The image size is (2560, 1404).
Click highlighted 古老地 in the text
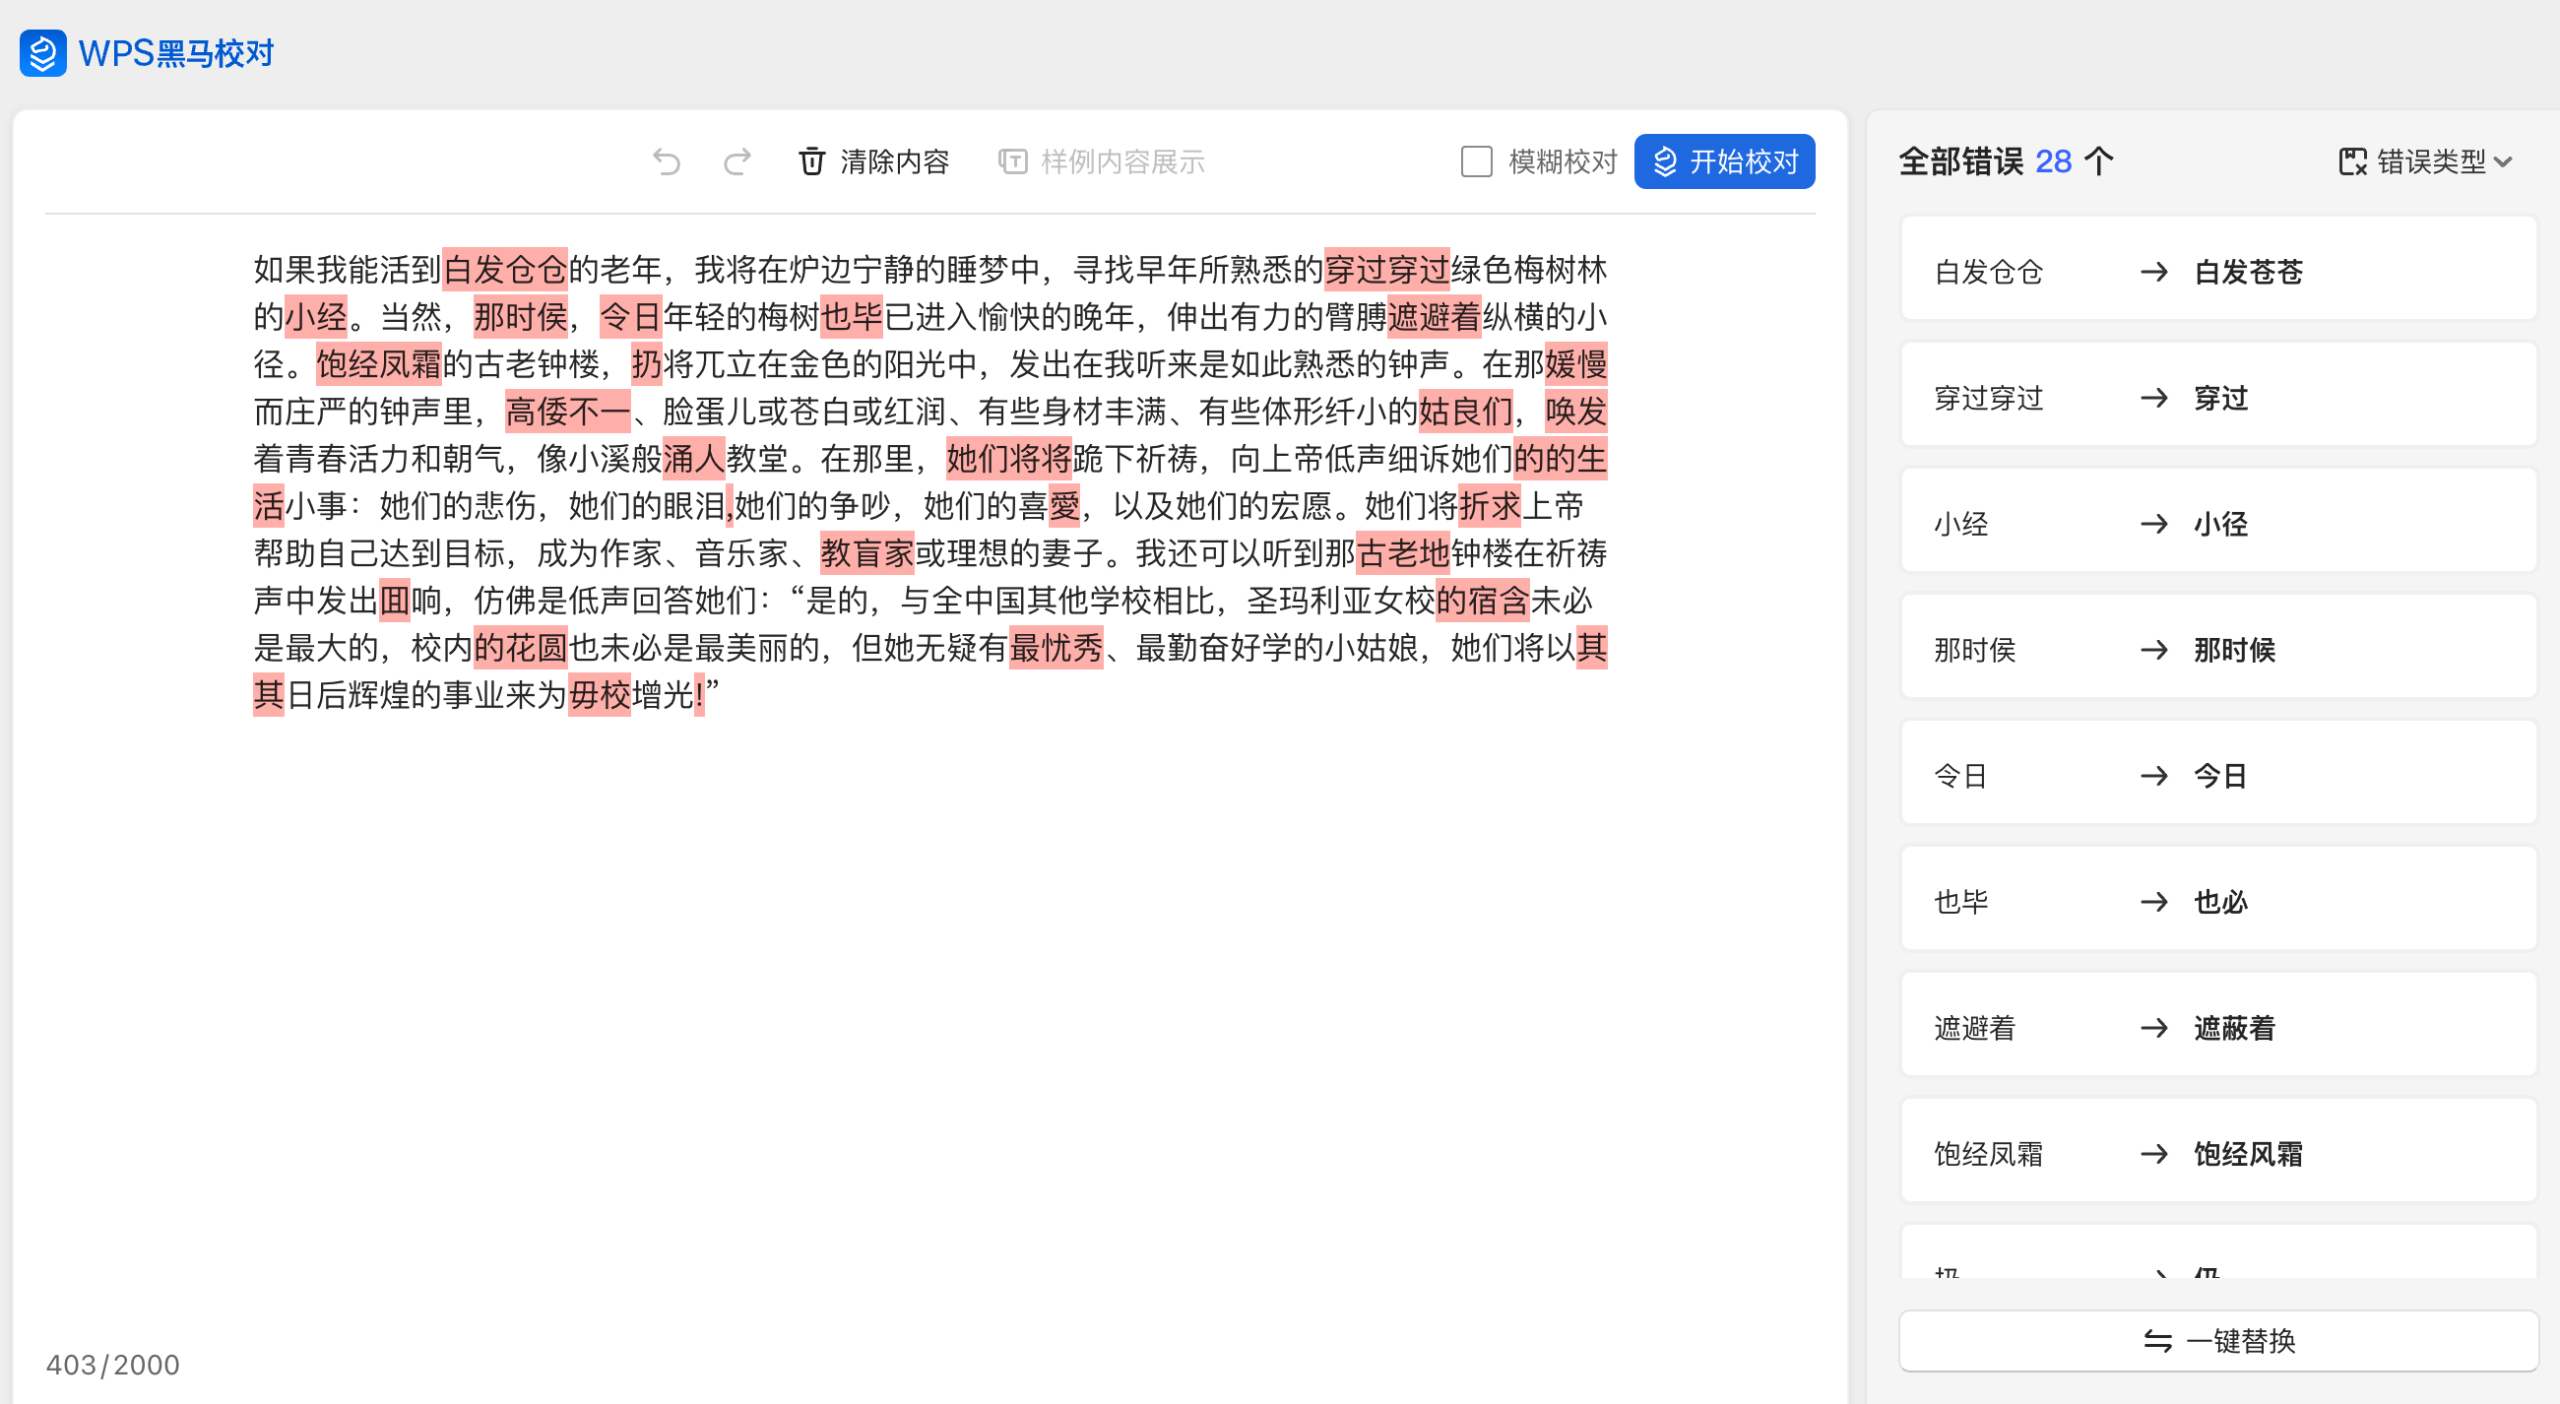(x=1403, y=553)
